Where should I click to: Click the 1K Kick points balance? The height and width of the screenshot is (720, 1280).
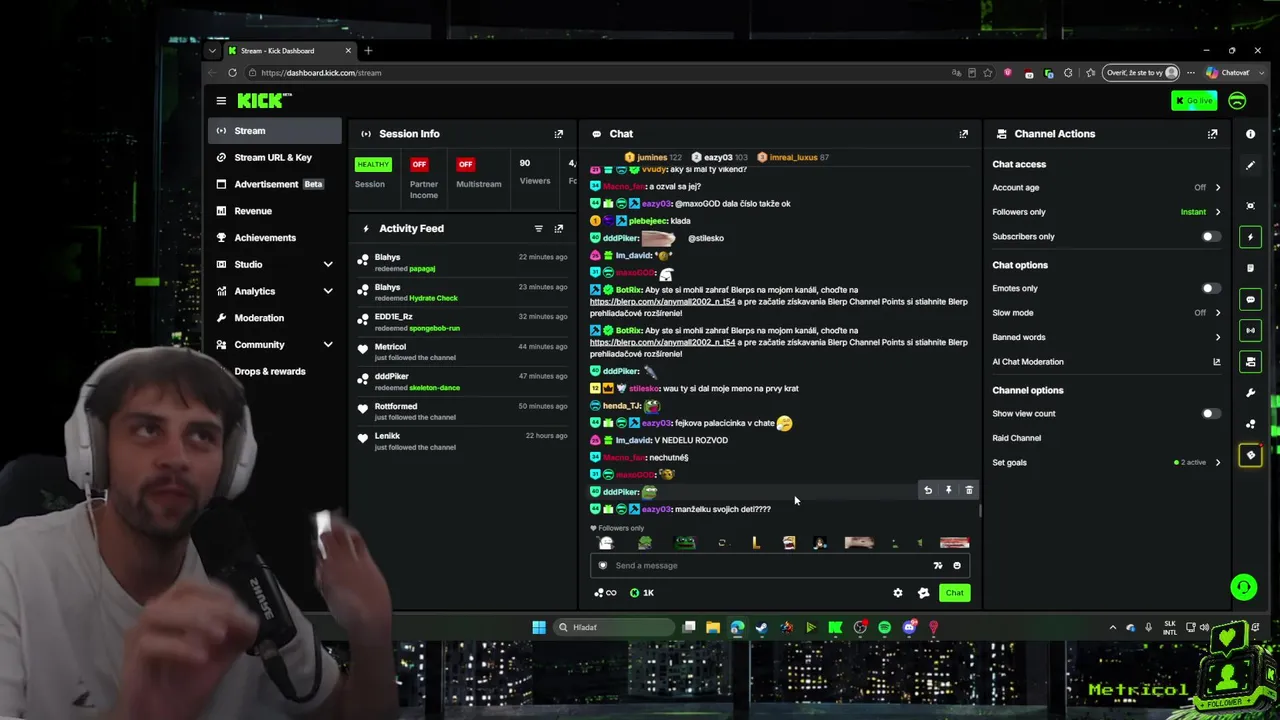click(641, 593)
